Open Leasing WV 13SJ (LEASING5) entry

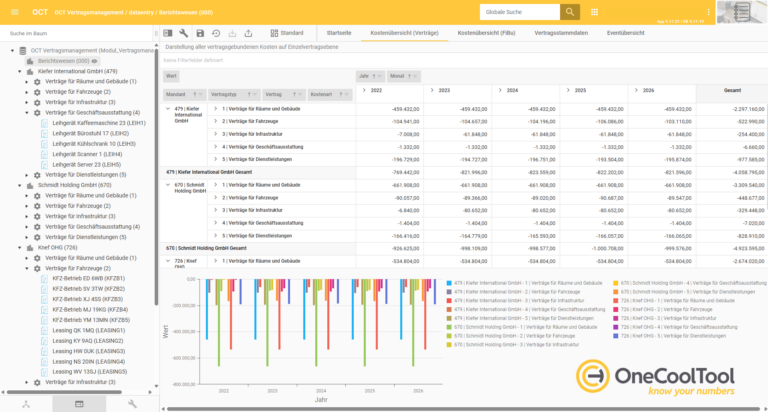[x=90, y=372]
